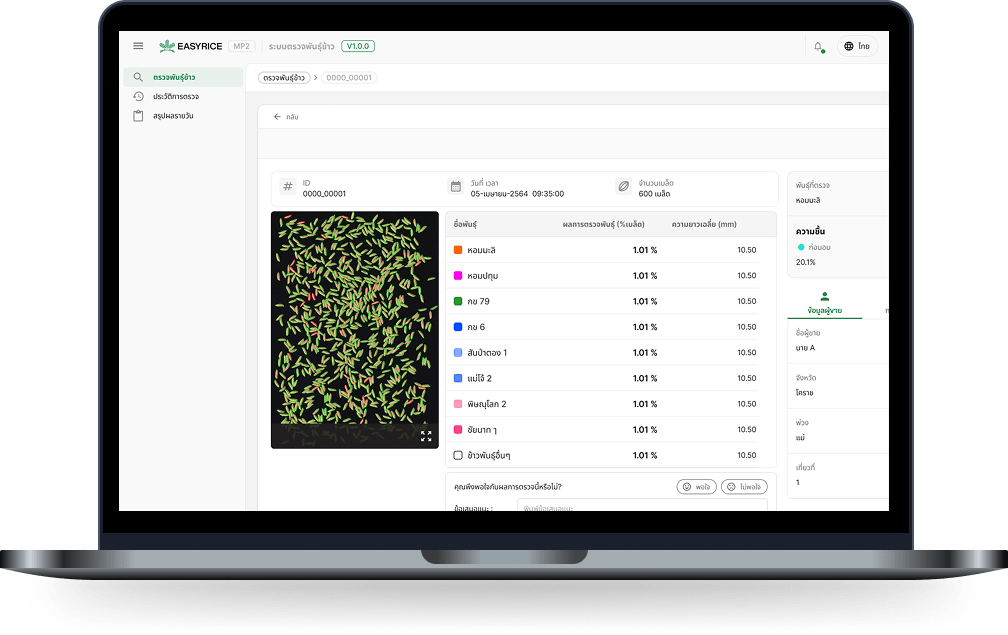Click the suggestion input field

[642, 505]
